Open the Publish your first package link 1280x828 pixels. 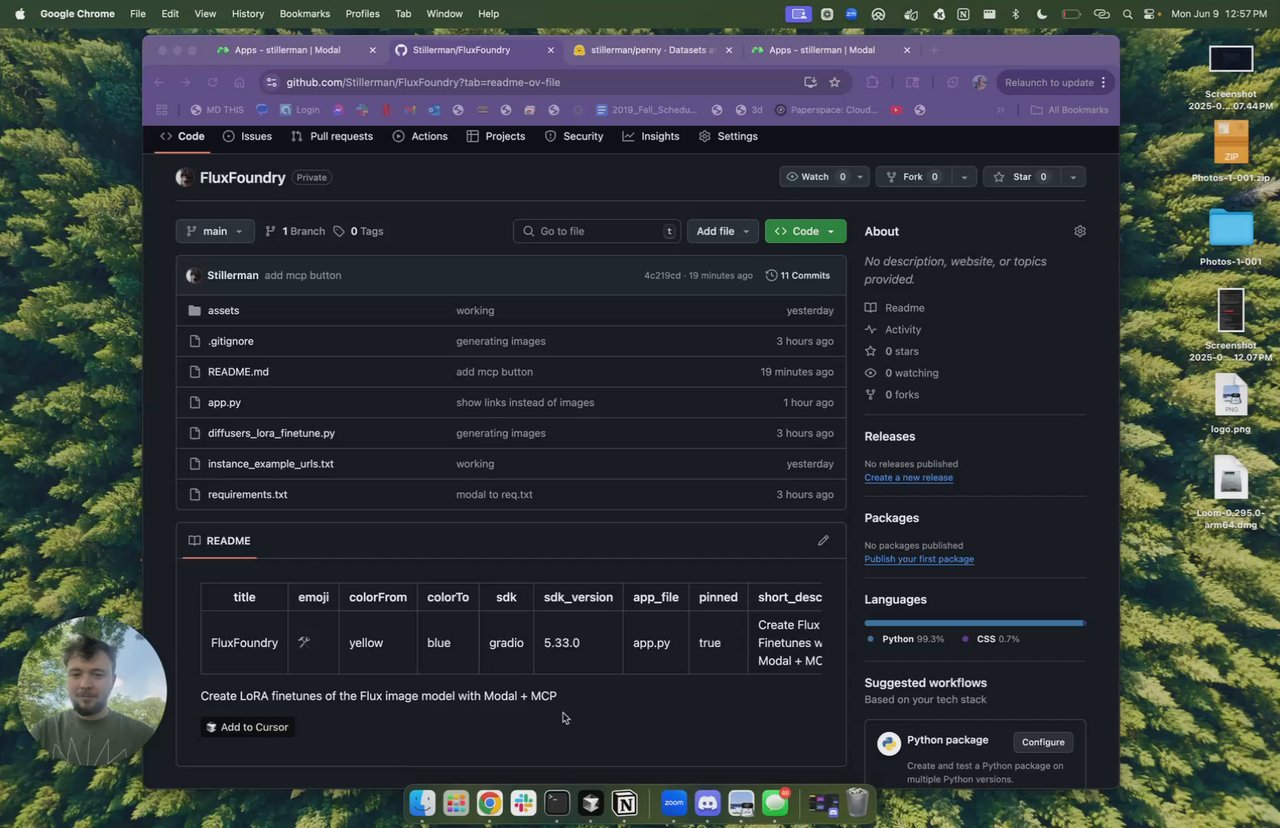coord(919,559)
